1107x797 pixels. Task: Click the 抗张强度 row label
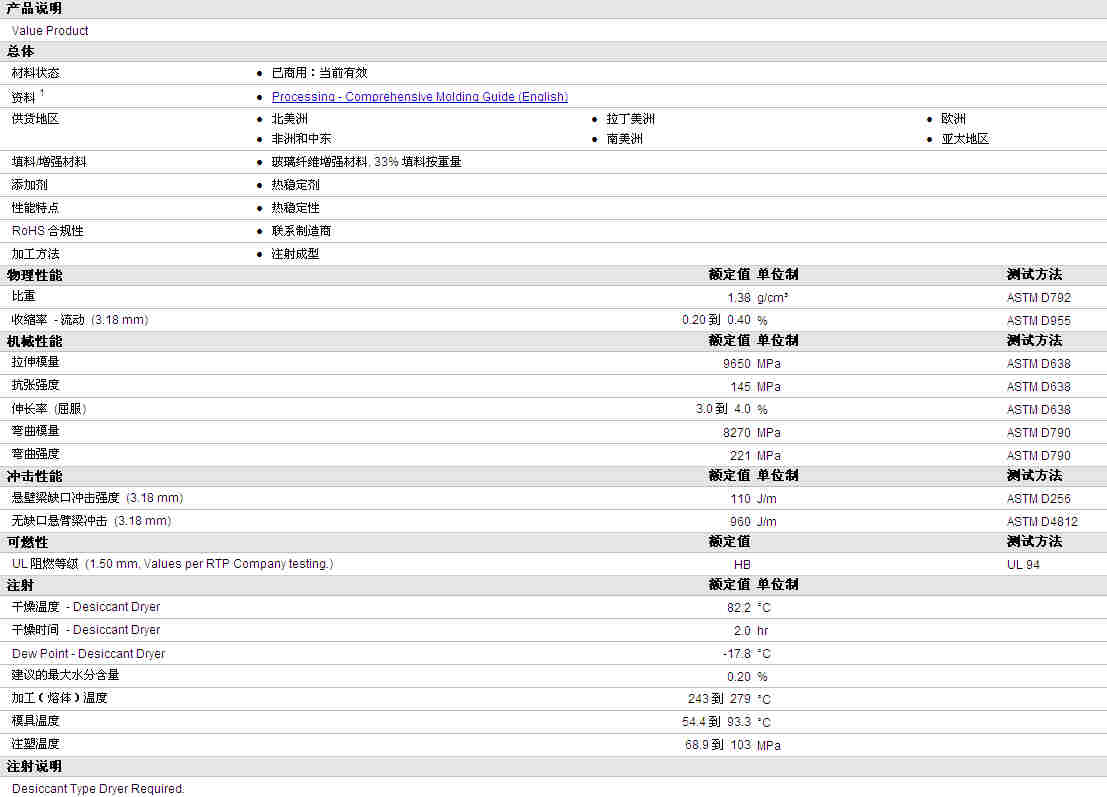click(35, 385)
